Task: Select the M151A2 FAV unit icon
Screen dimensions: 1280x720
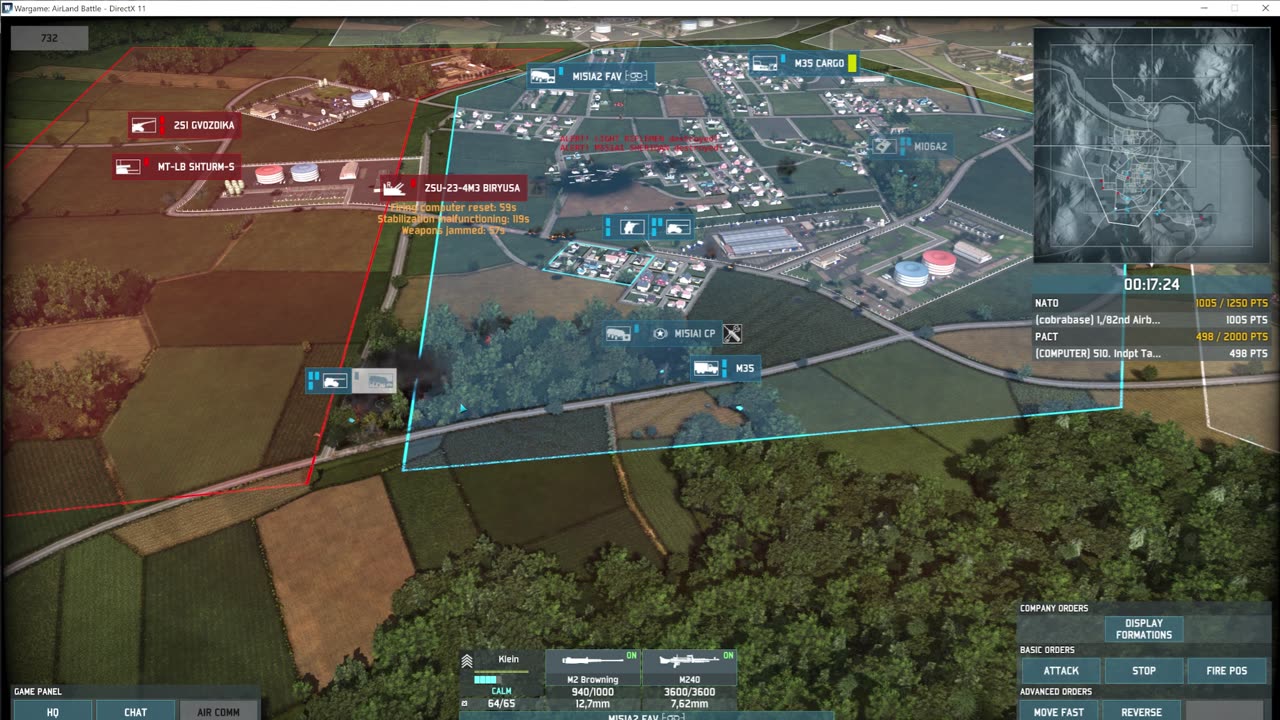Action: (543, 76)
